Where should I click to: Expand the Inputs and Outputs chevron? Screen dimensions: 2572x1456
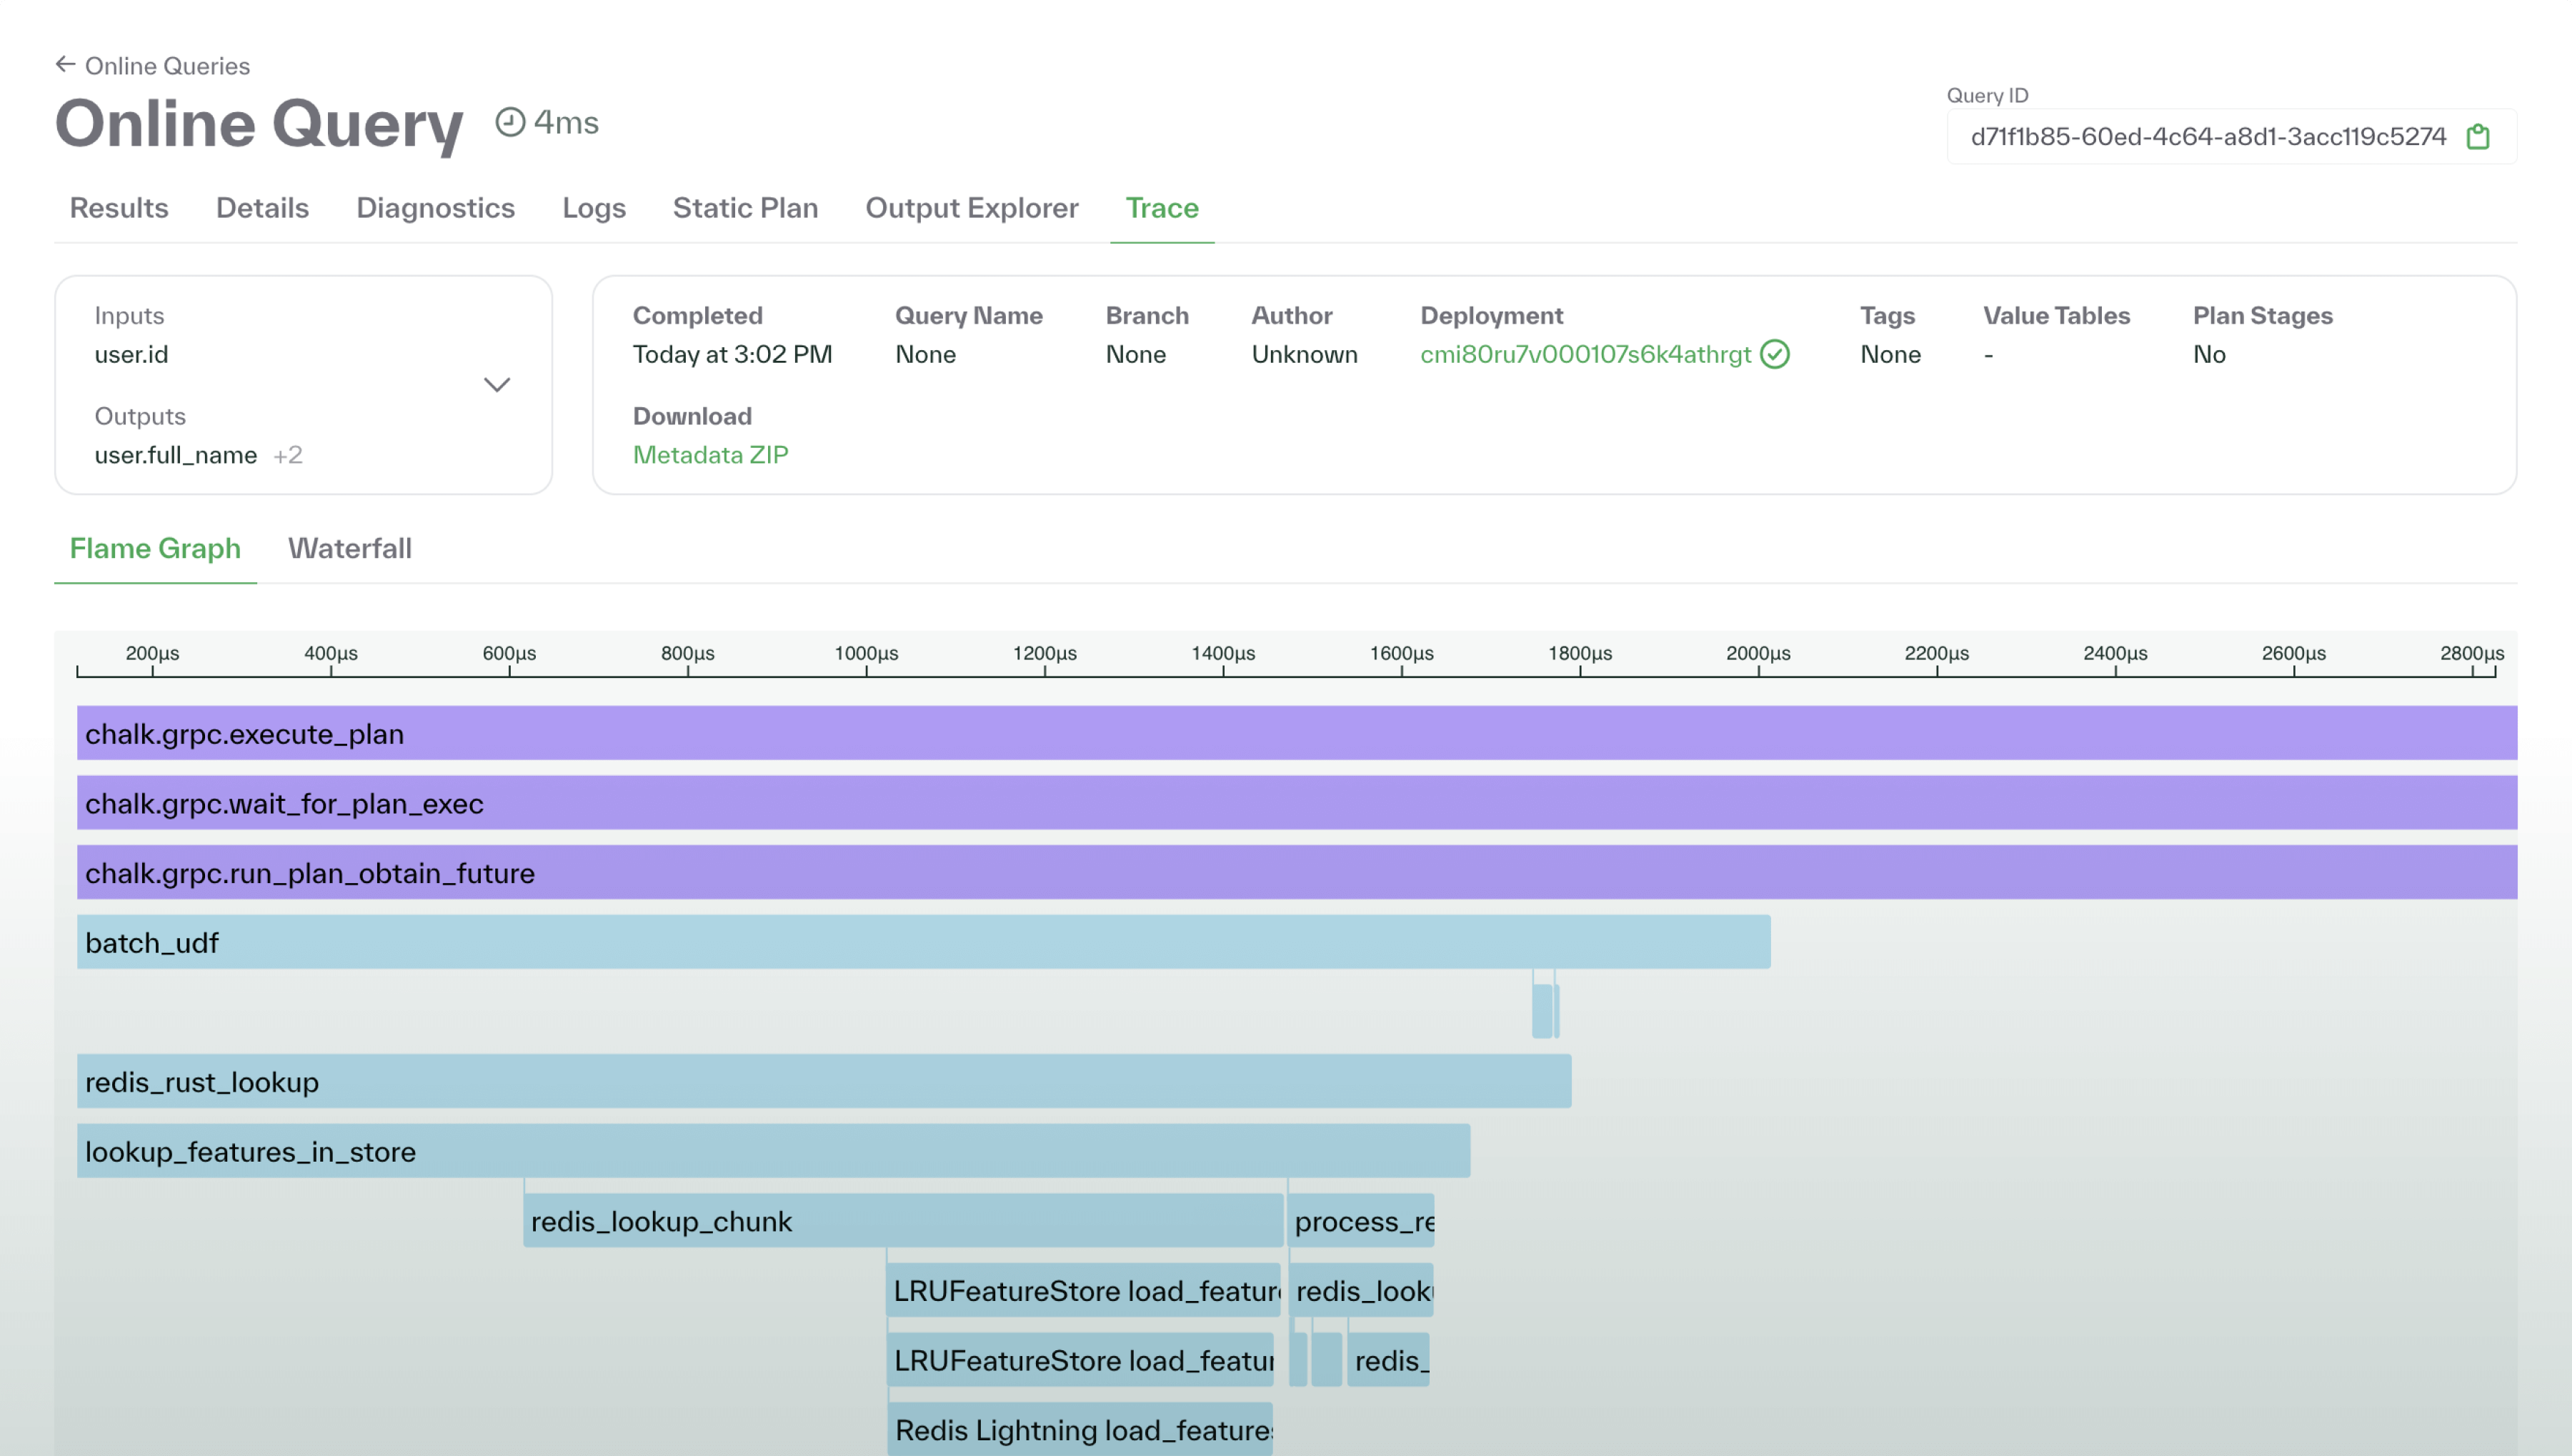(x=497, y=385)
